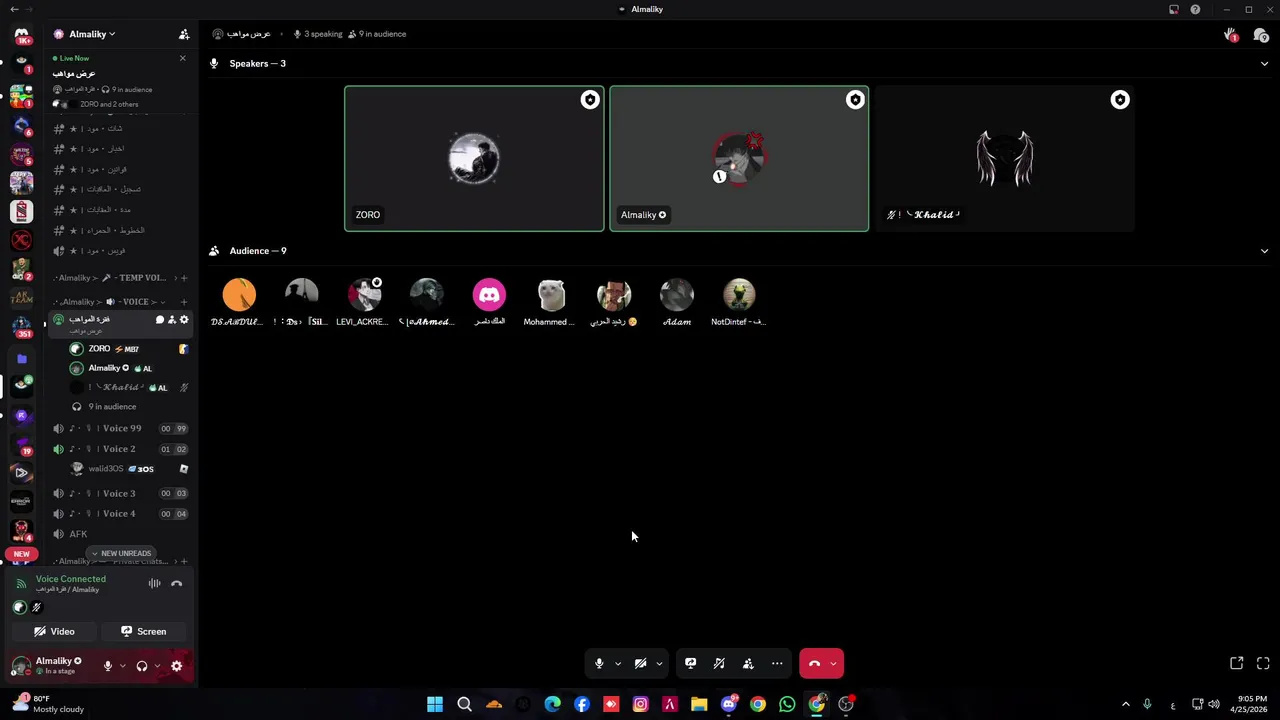Open Discord direct messages home icon
The height and width of the screenshot is (720, 1280).
click(21, 36)
